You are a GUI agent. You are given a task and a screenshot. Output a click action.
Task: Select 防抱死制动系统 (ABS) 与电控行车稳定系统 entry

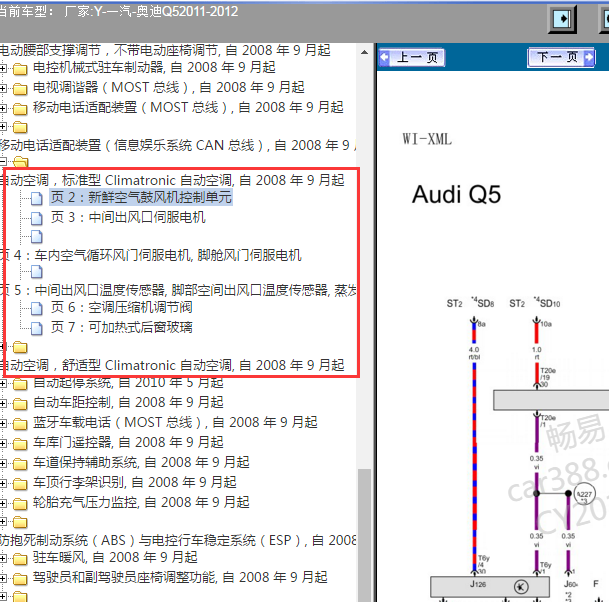click(x=178, y=540)
